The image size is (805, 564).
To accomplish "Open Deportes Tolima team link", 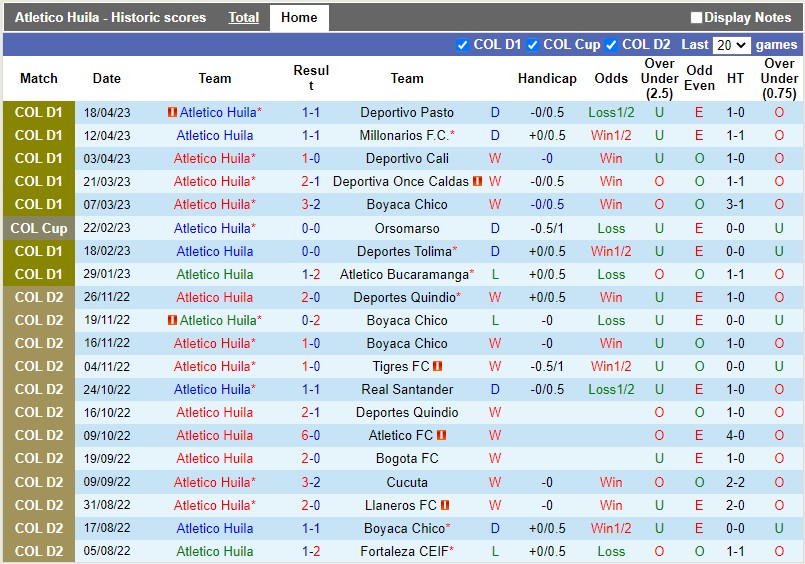I will (x=407, y=251).
